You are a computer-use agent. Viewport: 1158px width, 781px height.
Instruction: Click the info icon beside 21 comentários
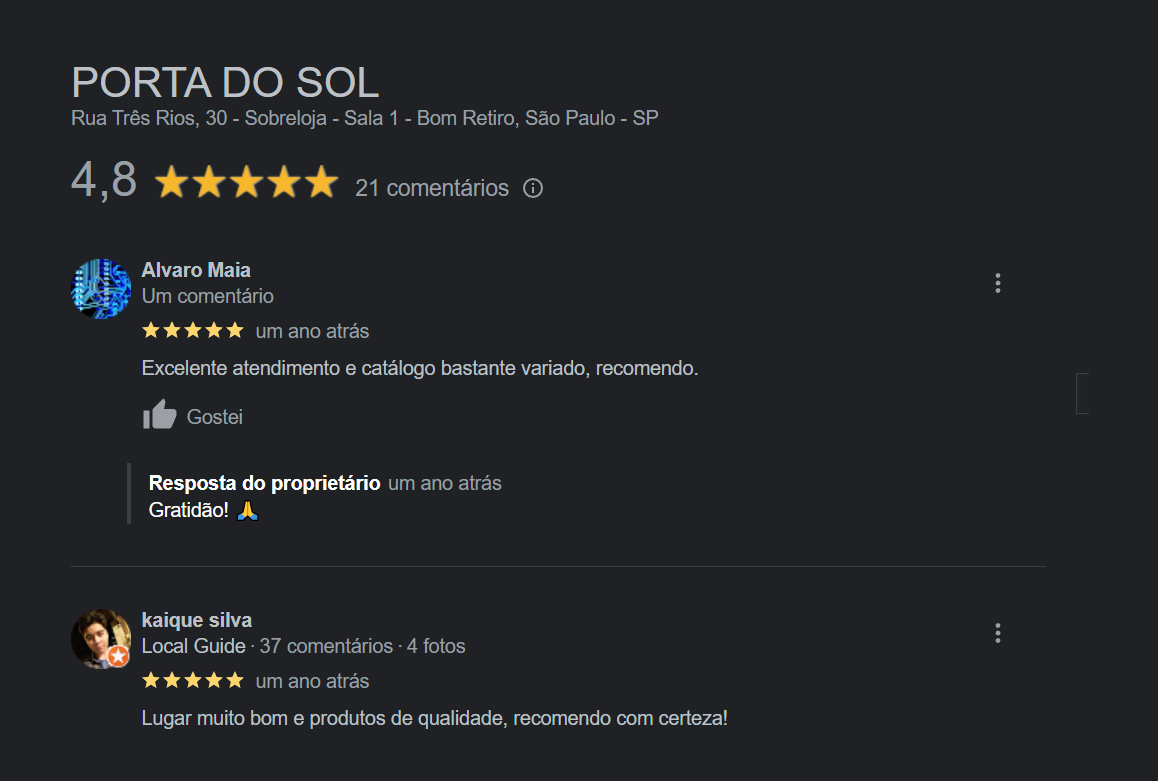pyautogui.click(x=533, y=188)
